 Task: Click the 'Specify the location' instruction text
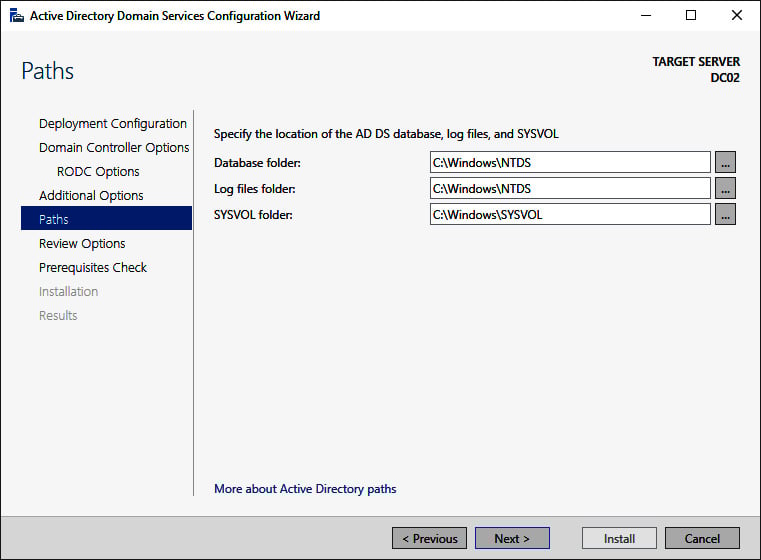tap(386, 134)
